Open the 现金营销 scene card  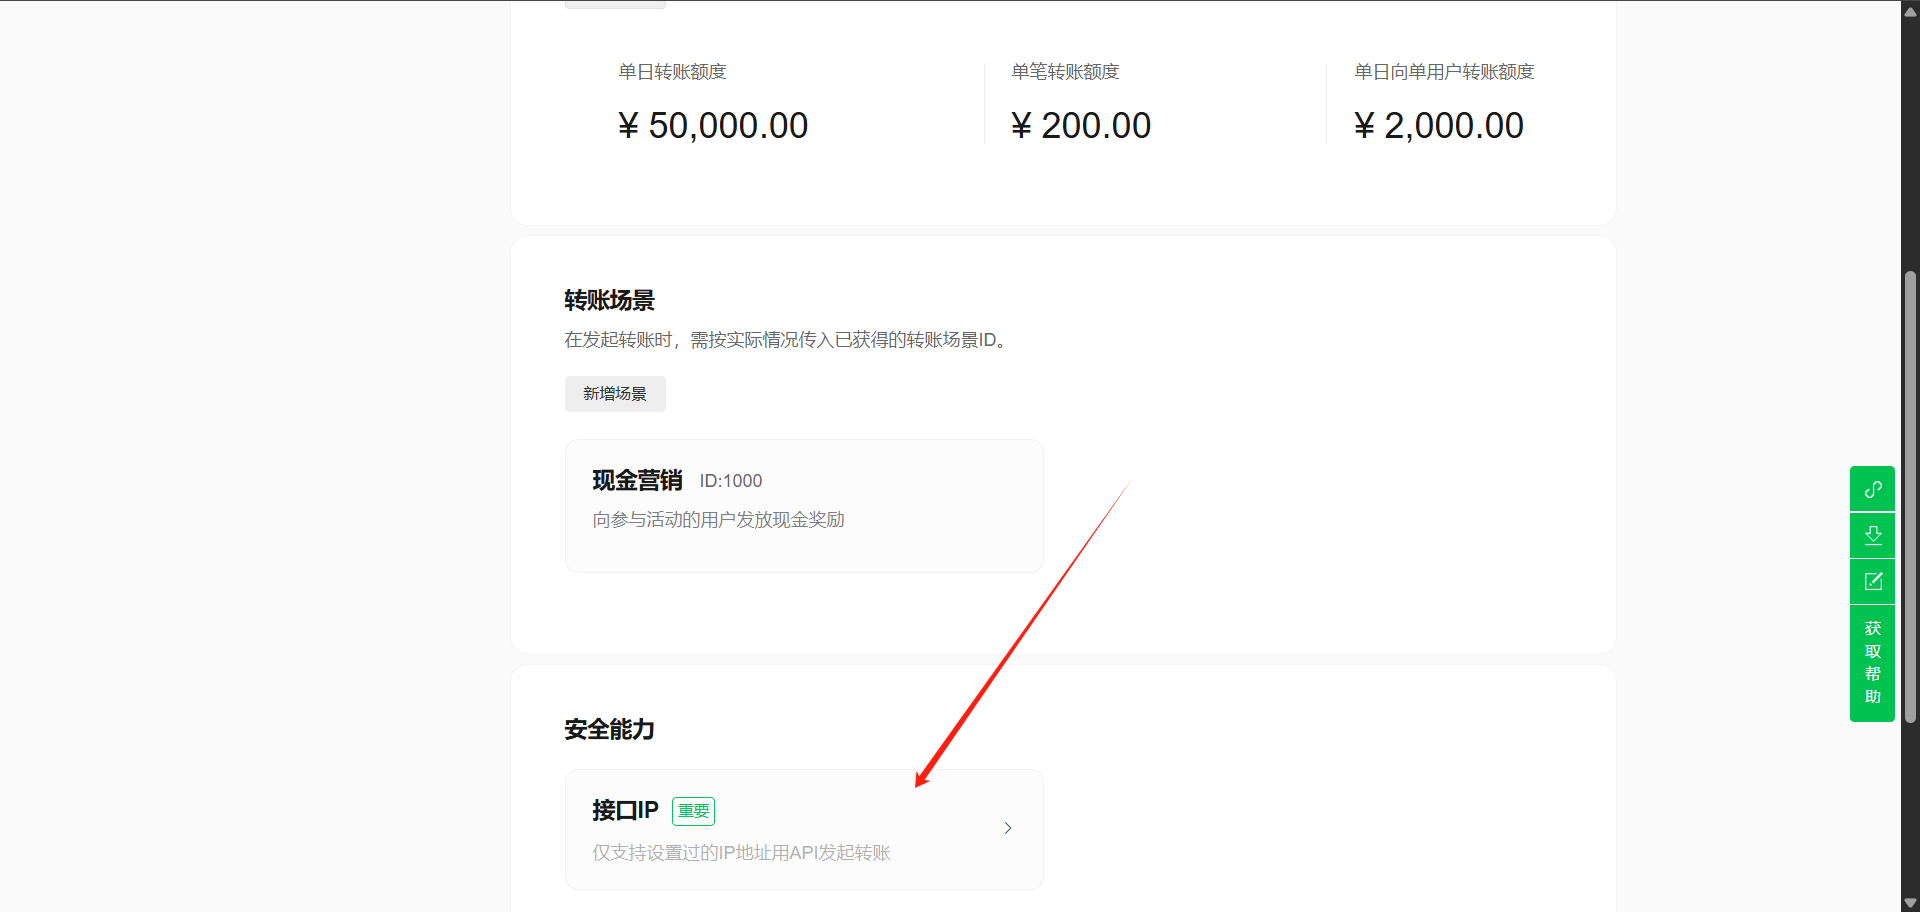point(804,506)
